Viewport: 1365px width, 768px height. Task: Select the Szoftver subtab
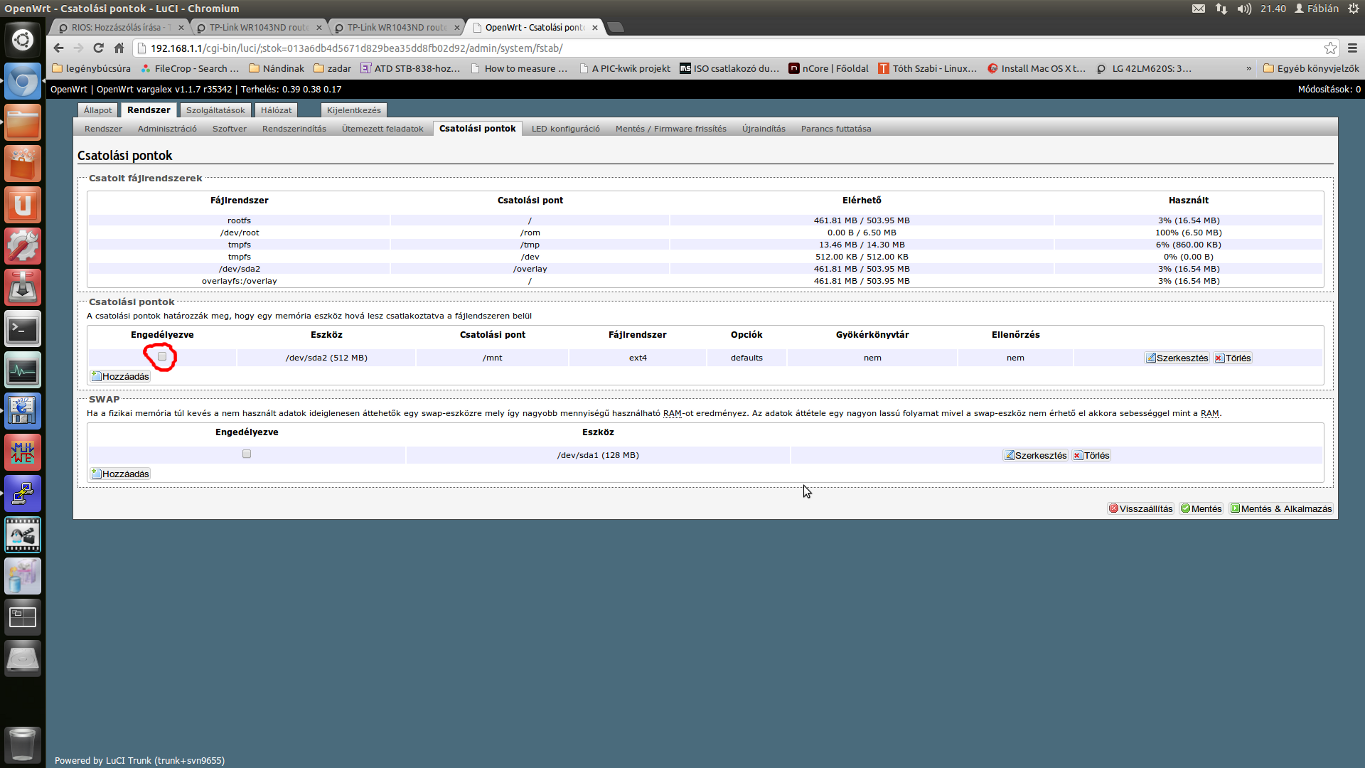tap(230, 129)
